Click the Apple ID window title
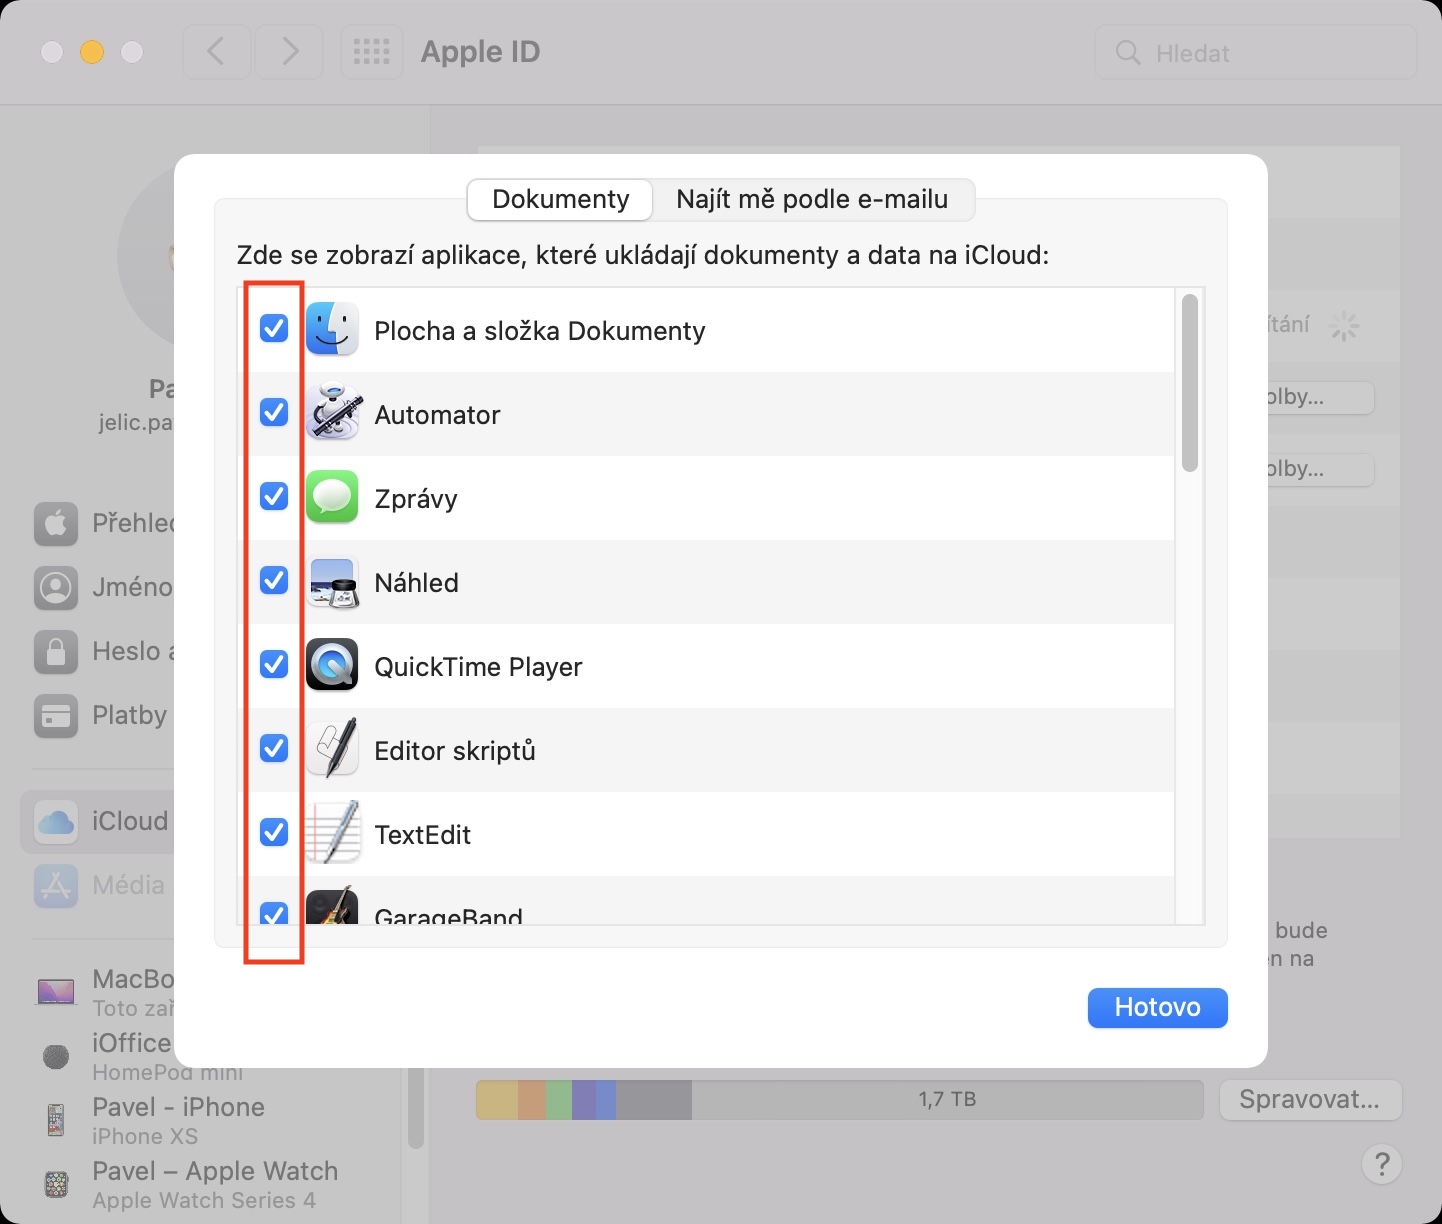Screen dimensions: 1442x1224 click(480, 52)
